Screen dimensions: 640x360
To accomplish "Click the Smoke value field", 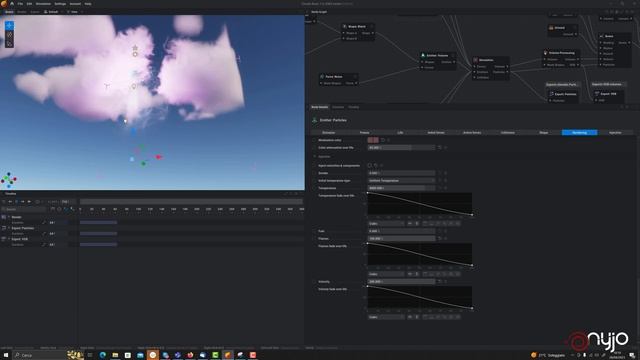I will [x=401, y=173].
